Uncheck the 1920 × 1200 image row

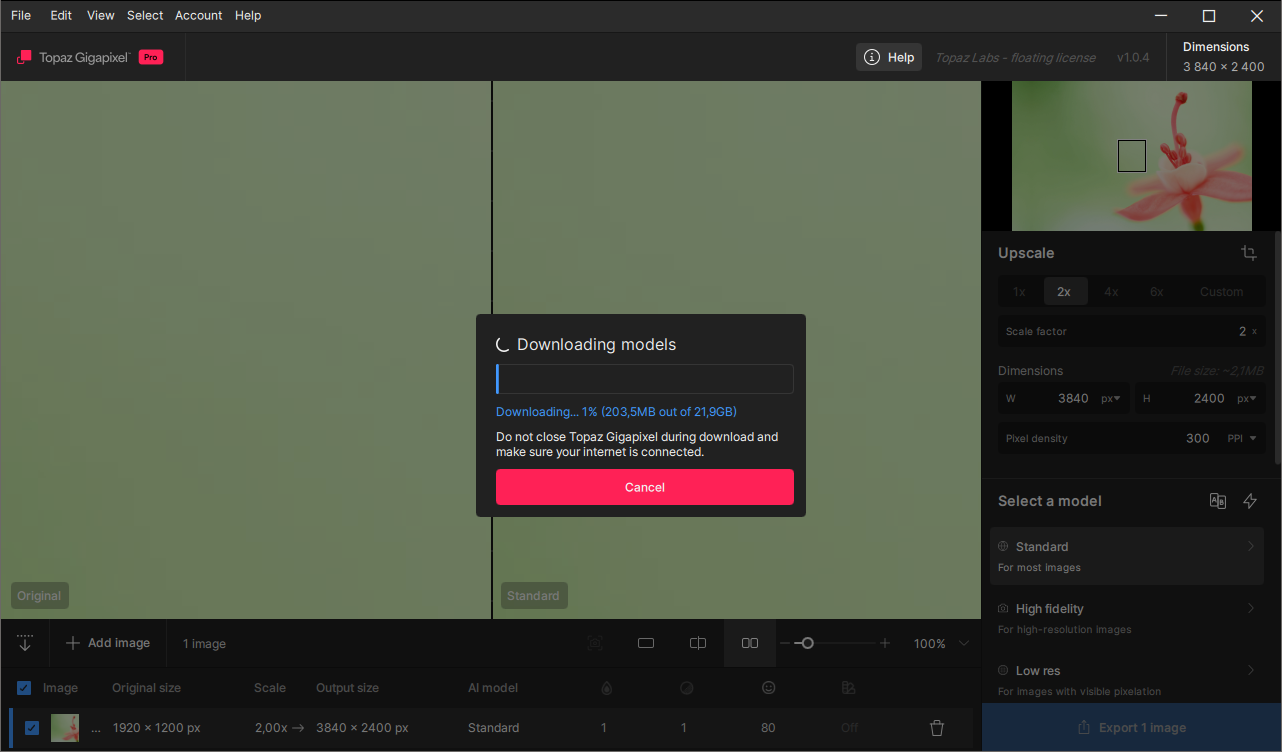point(32,728)
